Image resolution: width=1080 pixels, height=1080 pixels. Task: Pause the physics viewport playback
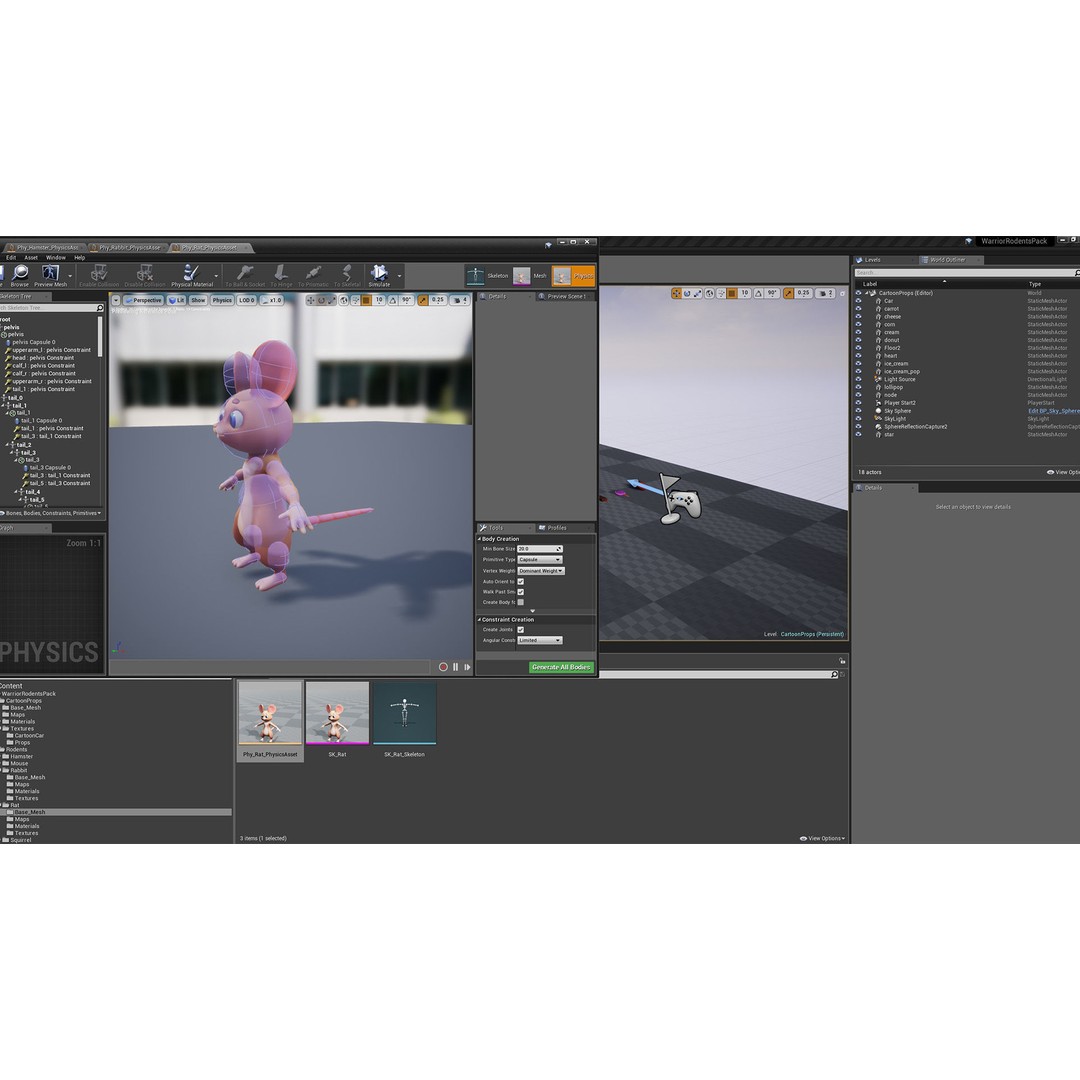[455, 667]
